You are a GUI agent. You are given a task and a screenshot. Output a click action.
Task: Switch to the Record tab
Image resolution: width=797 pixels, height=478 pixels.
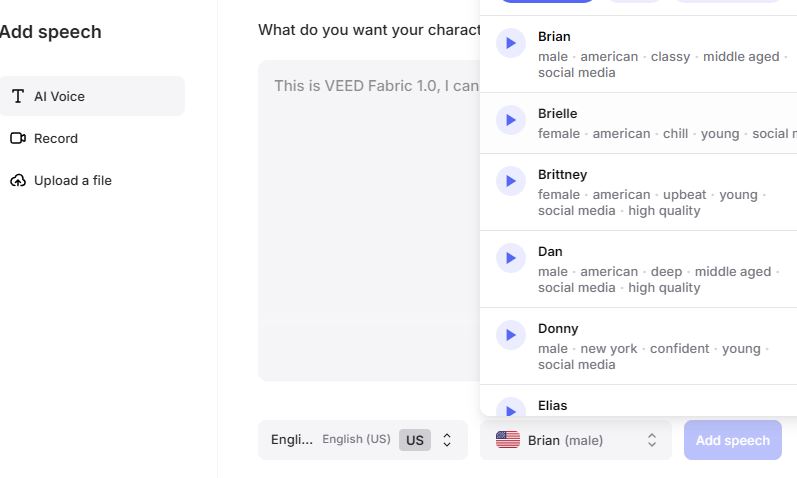click(56, 138)
